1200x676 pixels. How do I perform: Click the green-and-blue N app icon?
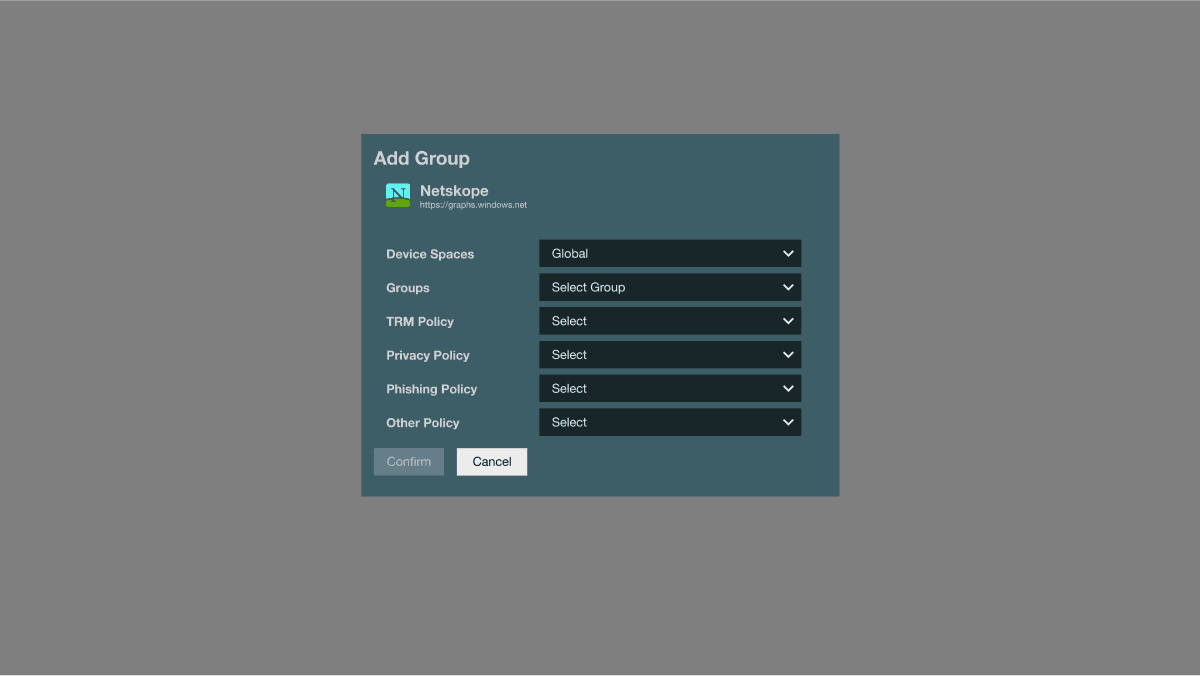tap(398, 196)
